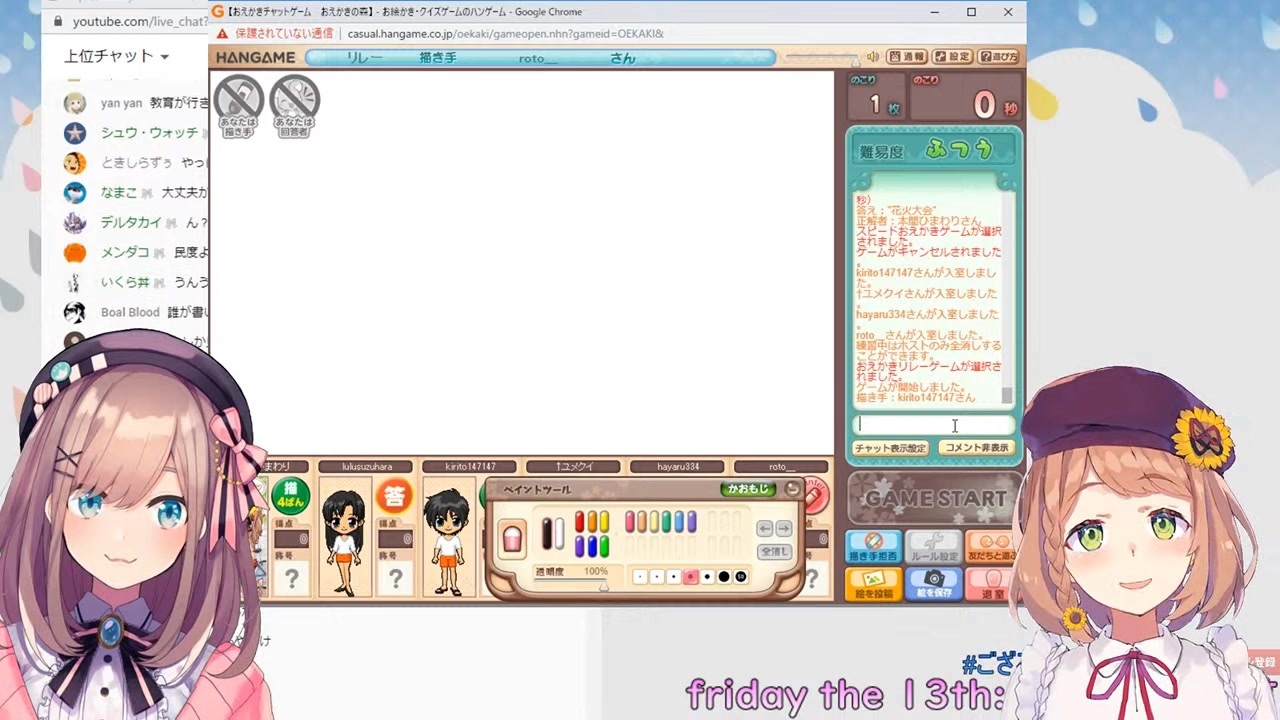The height and width of the screenshot is (720, 1280).
Task: Open the 設定 settings button
Action: (952, 57)
